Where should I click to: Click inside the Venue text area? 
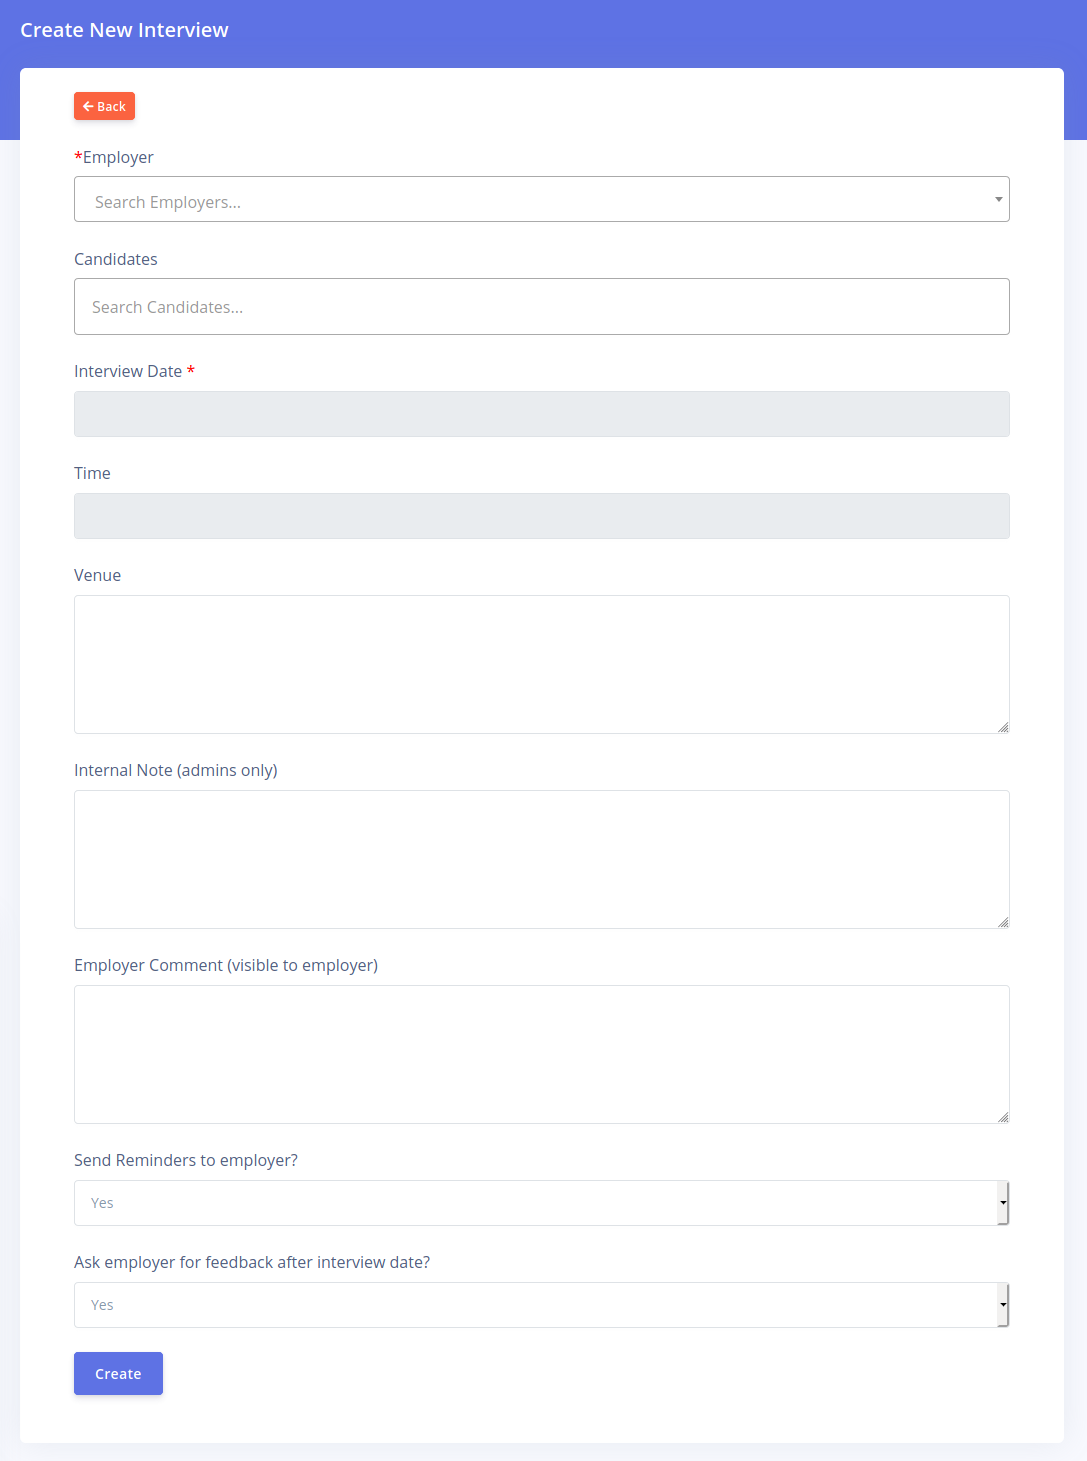541,664
